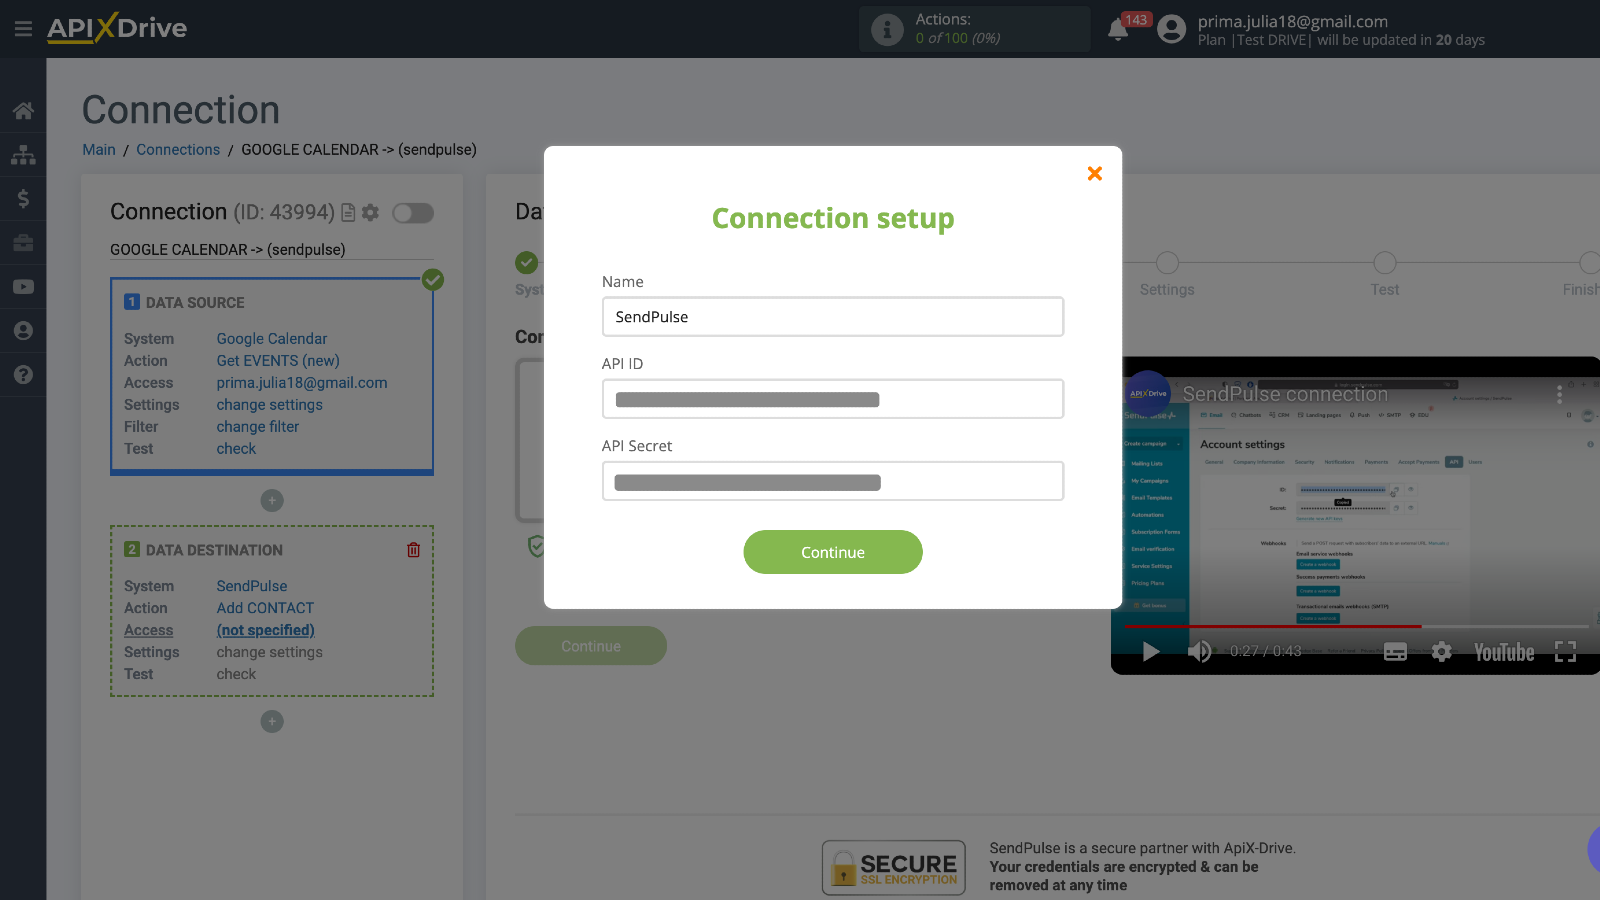Screen dimensions: 1600x900
Task: Click the API Secret input field
Action: point(832,481)
